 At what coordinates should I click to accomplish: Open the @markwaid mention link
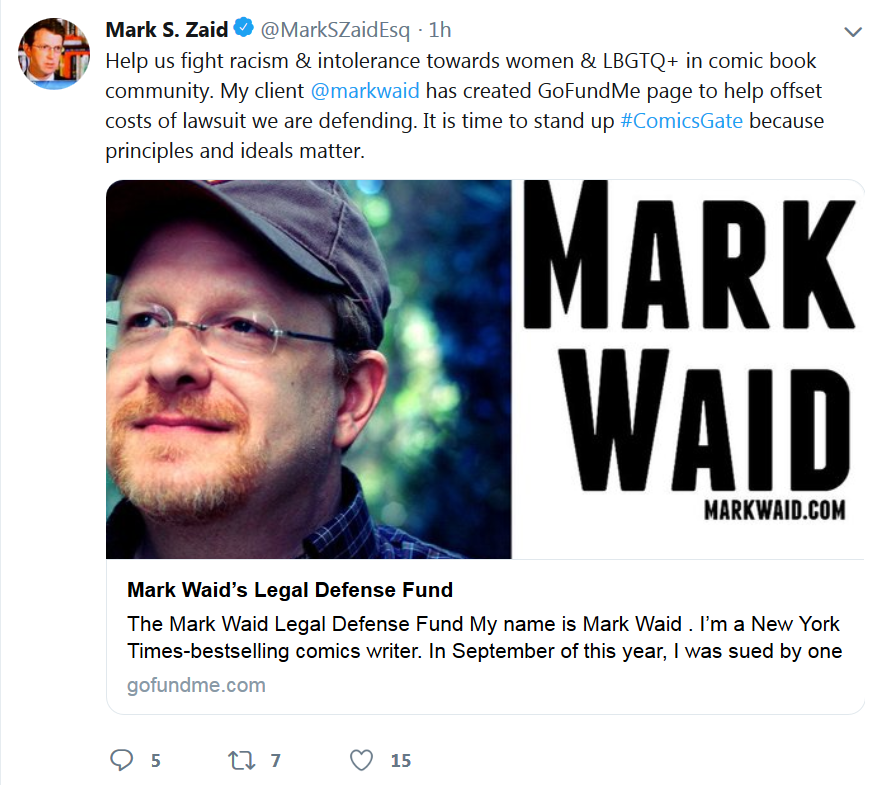(x=365, y=91)
